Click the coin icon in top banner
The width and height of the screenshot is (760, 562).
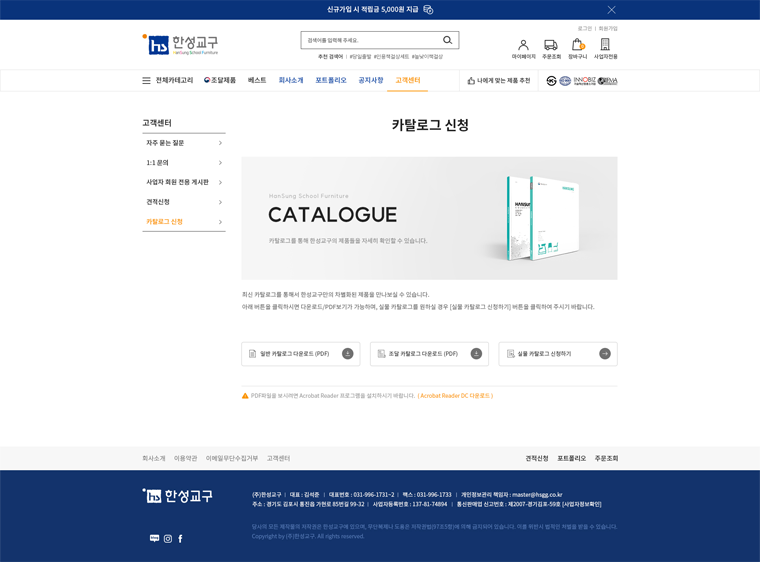[428, 10]
